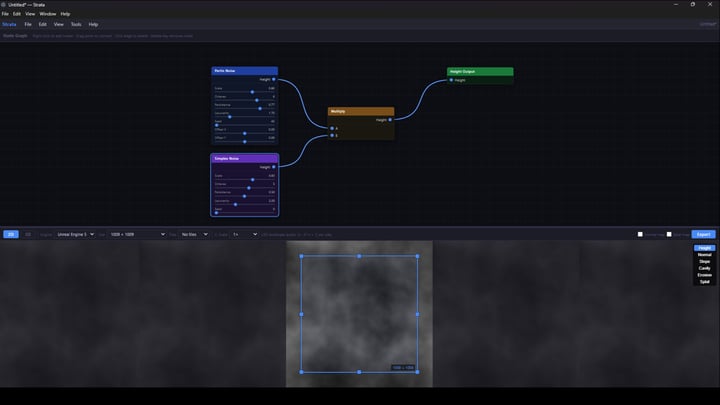Click the Simplex Noise Height output port
Viewport: 720px width, 405px height.
point(274,167)
